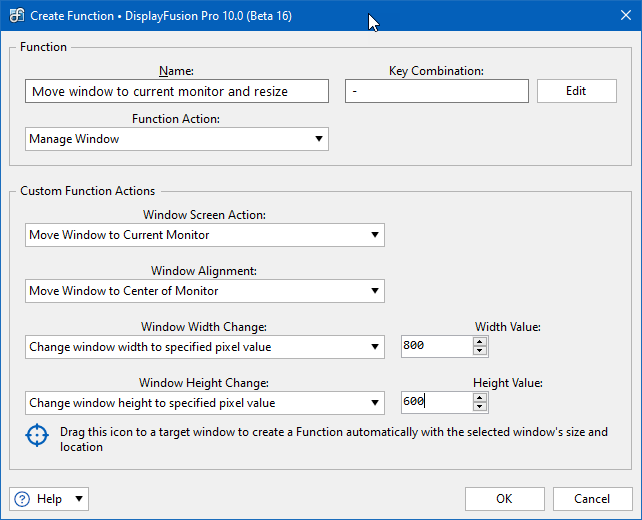Close the Create Function dialog
Image resolution: width=642 pixels, height=520 pixels.
click(x=626, y=16)
